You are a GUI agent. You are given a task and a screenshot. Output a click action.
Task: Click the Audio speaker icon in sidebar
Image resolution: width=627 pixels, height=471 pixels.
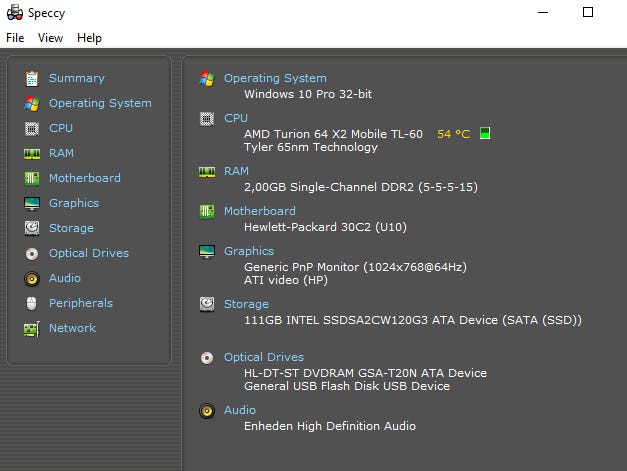point(31,278)
